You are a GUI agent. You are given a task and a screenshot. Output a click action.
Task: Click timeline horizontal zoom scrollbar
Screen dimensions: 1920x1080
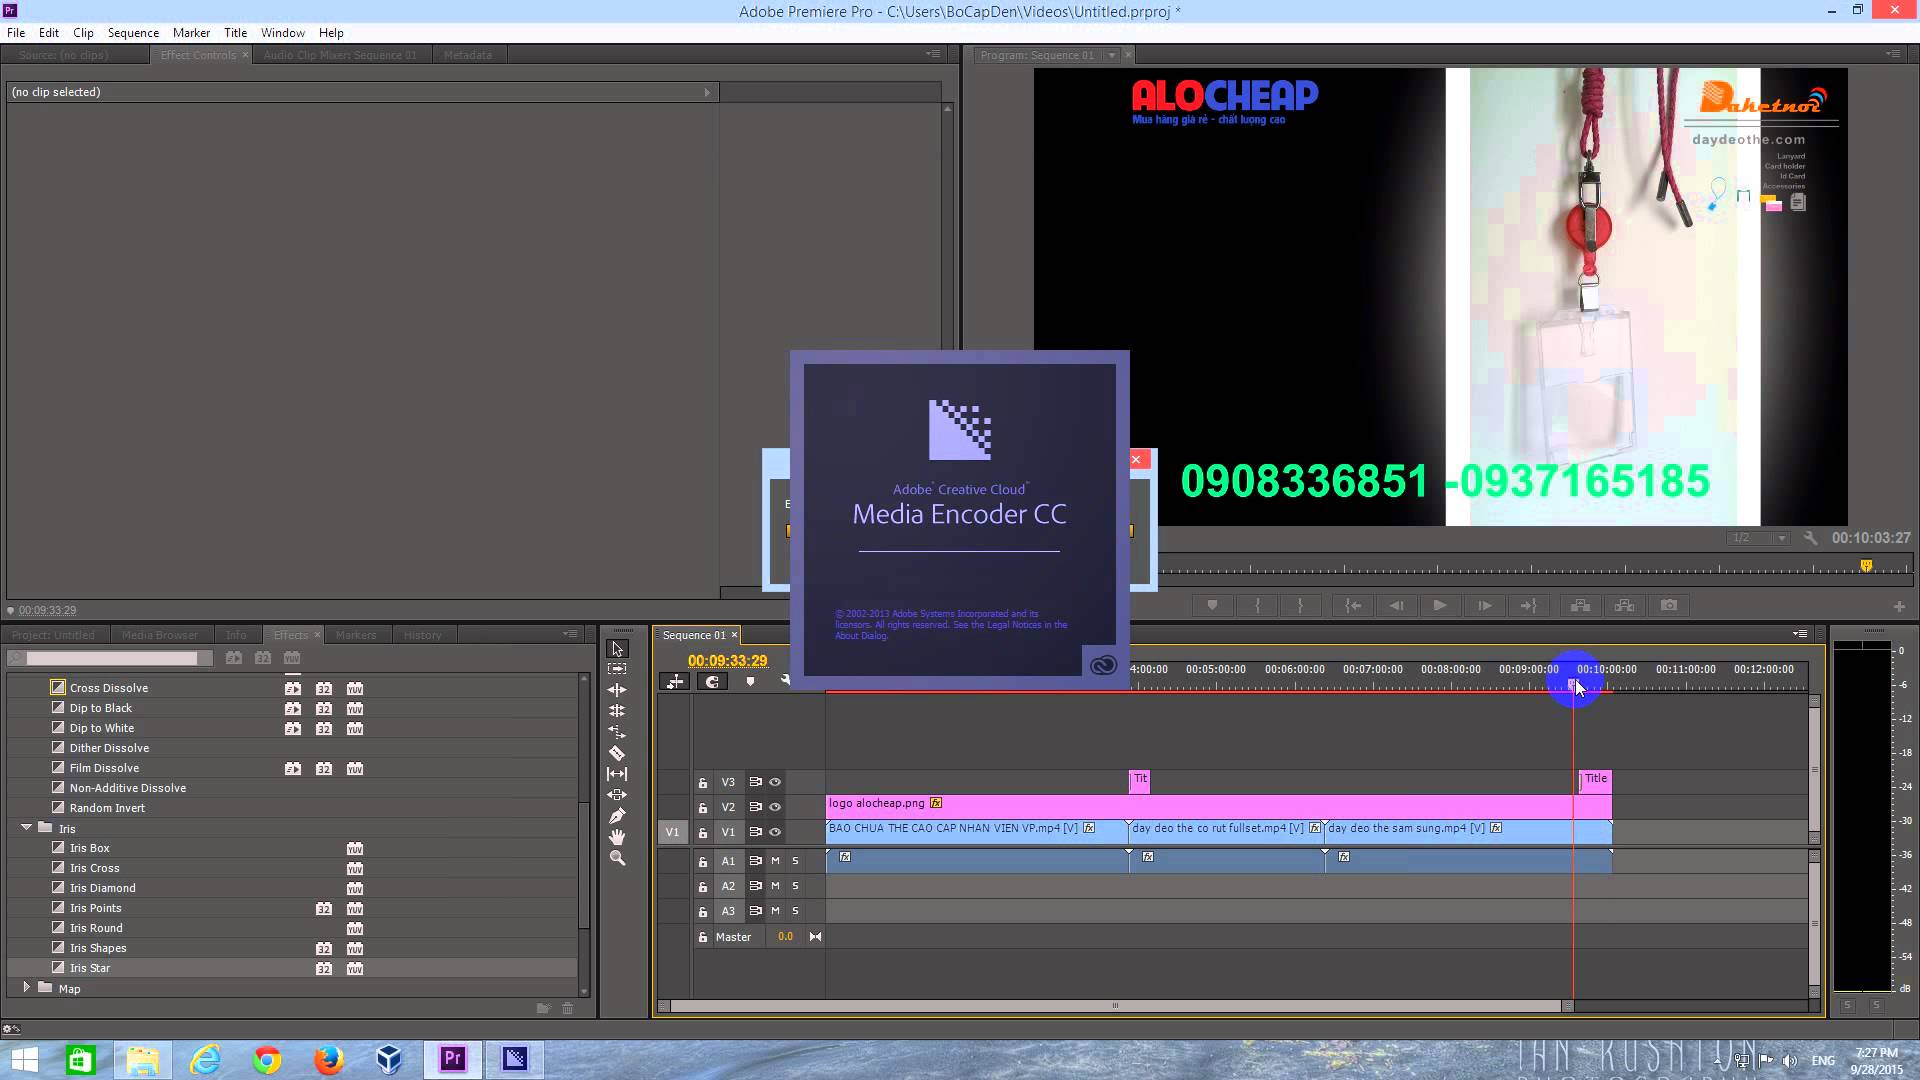point(1115,1006)
